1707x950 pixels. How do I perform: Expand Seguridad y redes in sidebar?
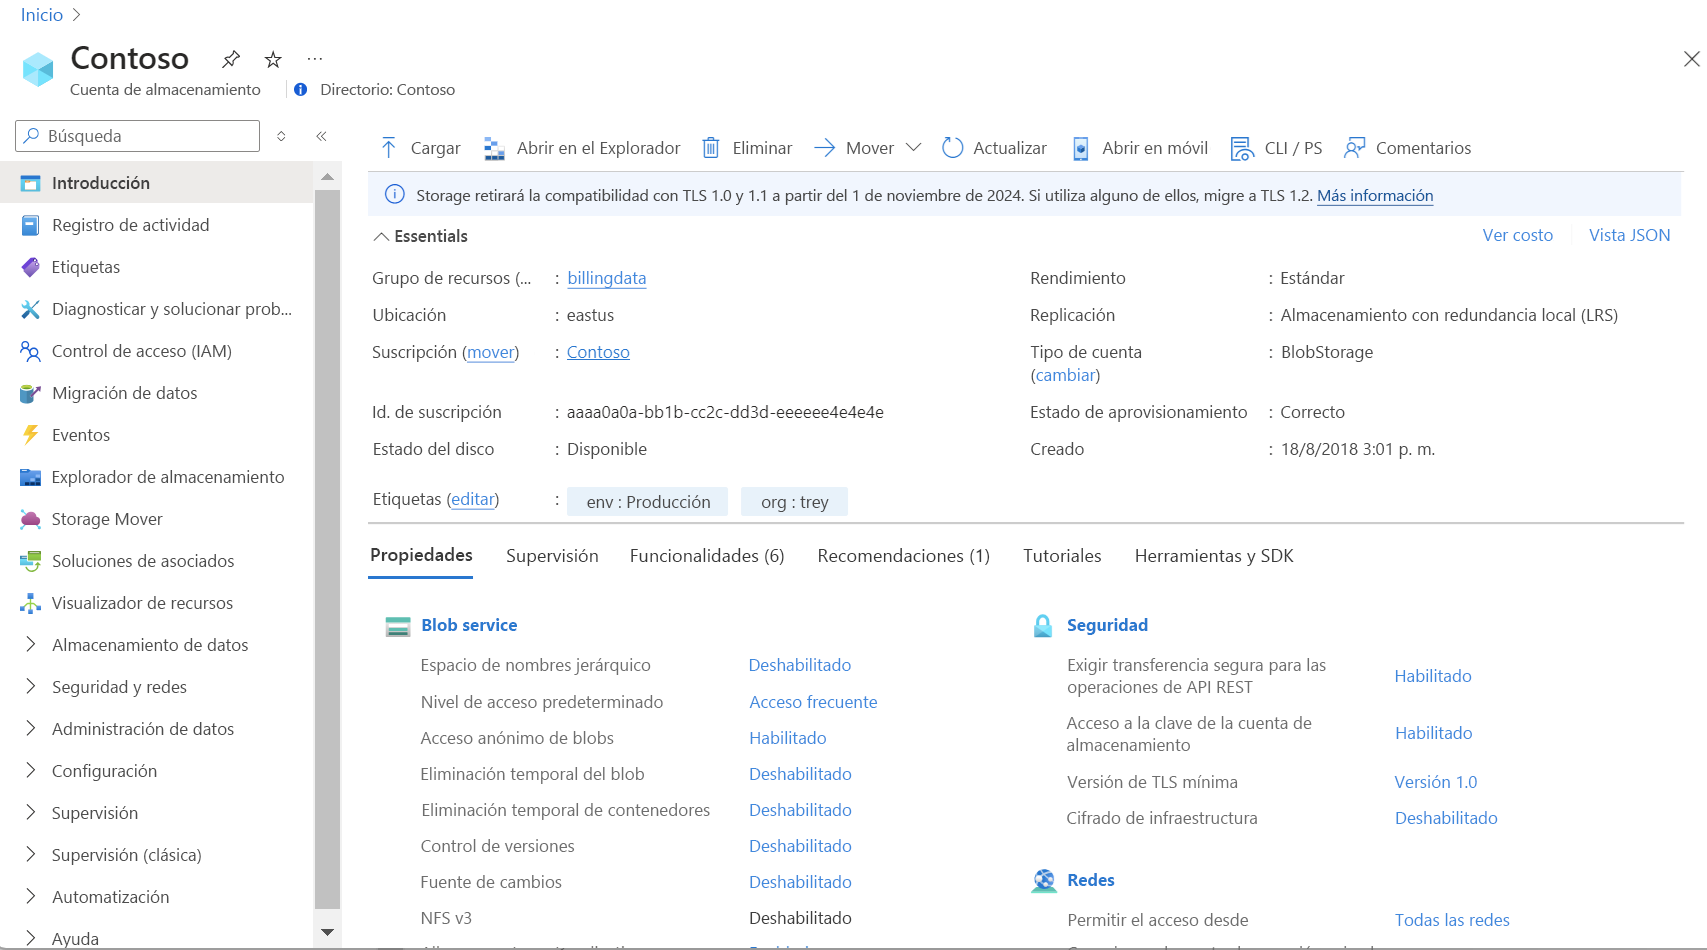pos(30,686)
